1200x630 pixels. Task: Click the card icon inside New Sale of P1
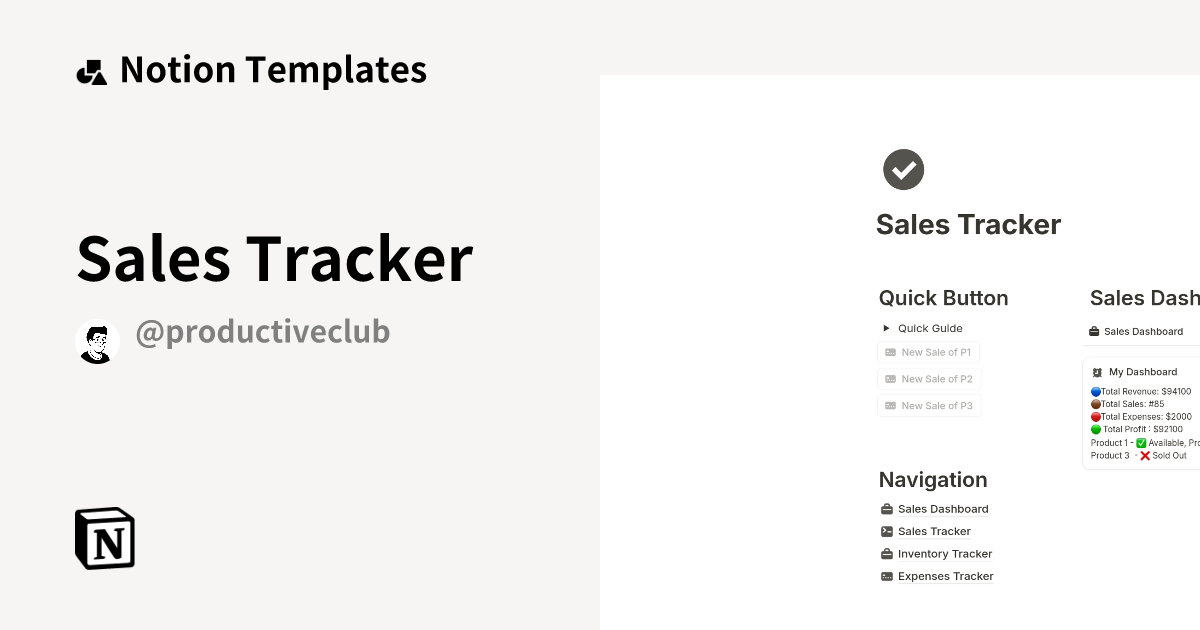[889, 352]
